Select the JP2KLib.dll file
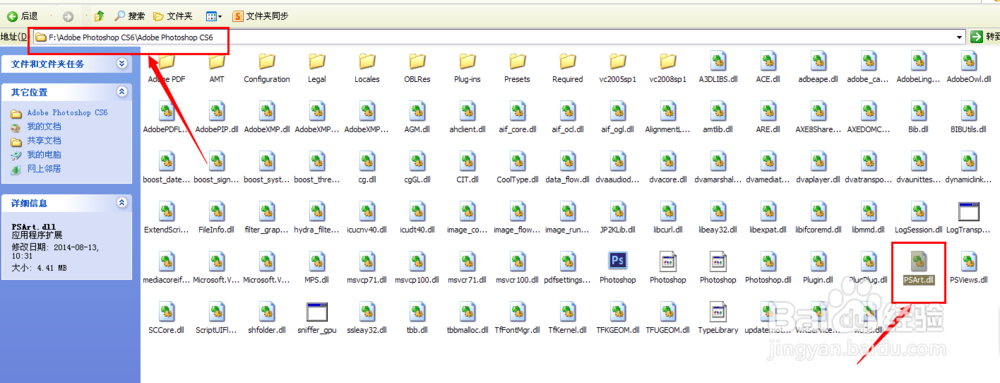Screen dimensions: 1000x383 pos(617,218)
